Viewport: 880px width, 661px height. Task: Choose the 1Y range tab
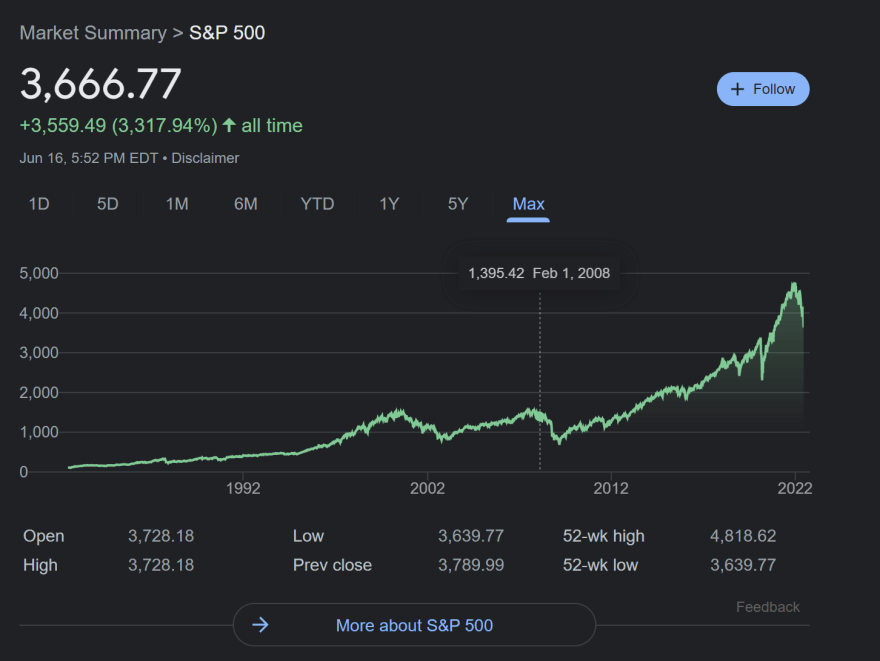(x=389, y=204)
